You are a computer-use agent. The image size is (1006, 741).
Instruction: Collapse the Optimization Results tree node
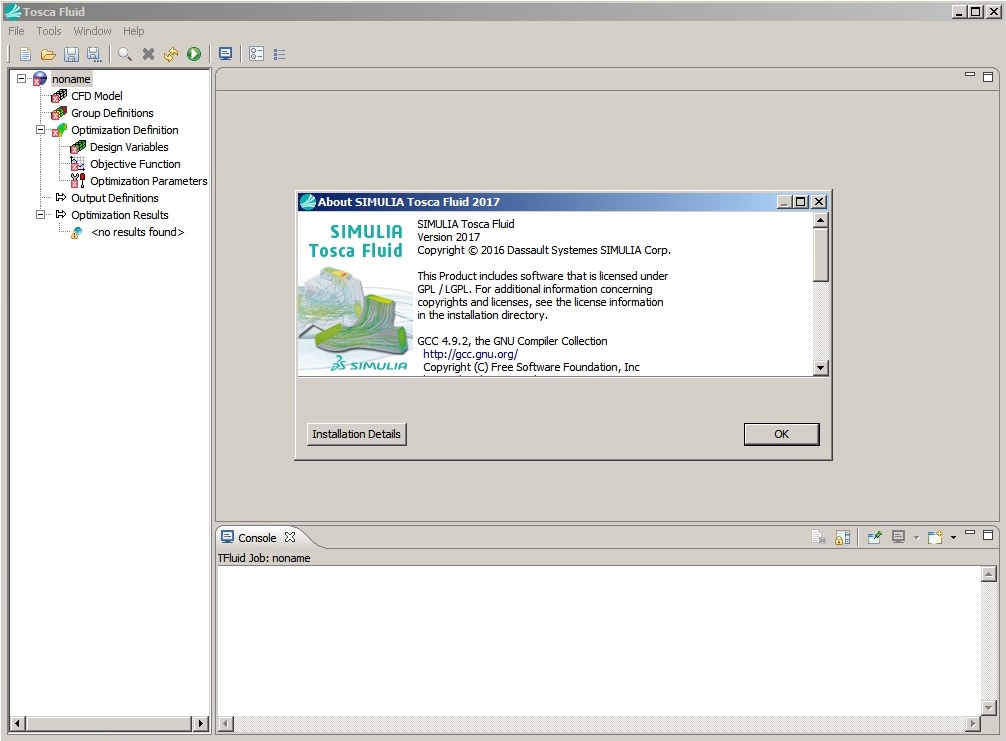tap(40, 214)
